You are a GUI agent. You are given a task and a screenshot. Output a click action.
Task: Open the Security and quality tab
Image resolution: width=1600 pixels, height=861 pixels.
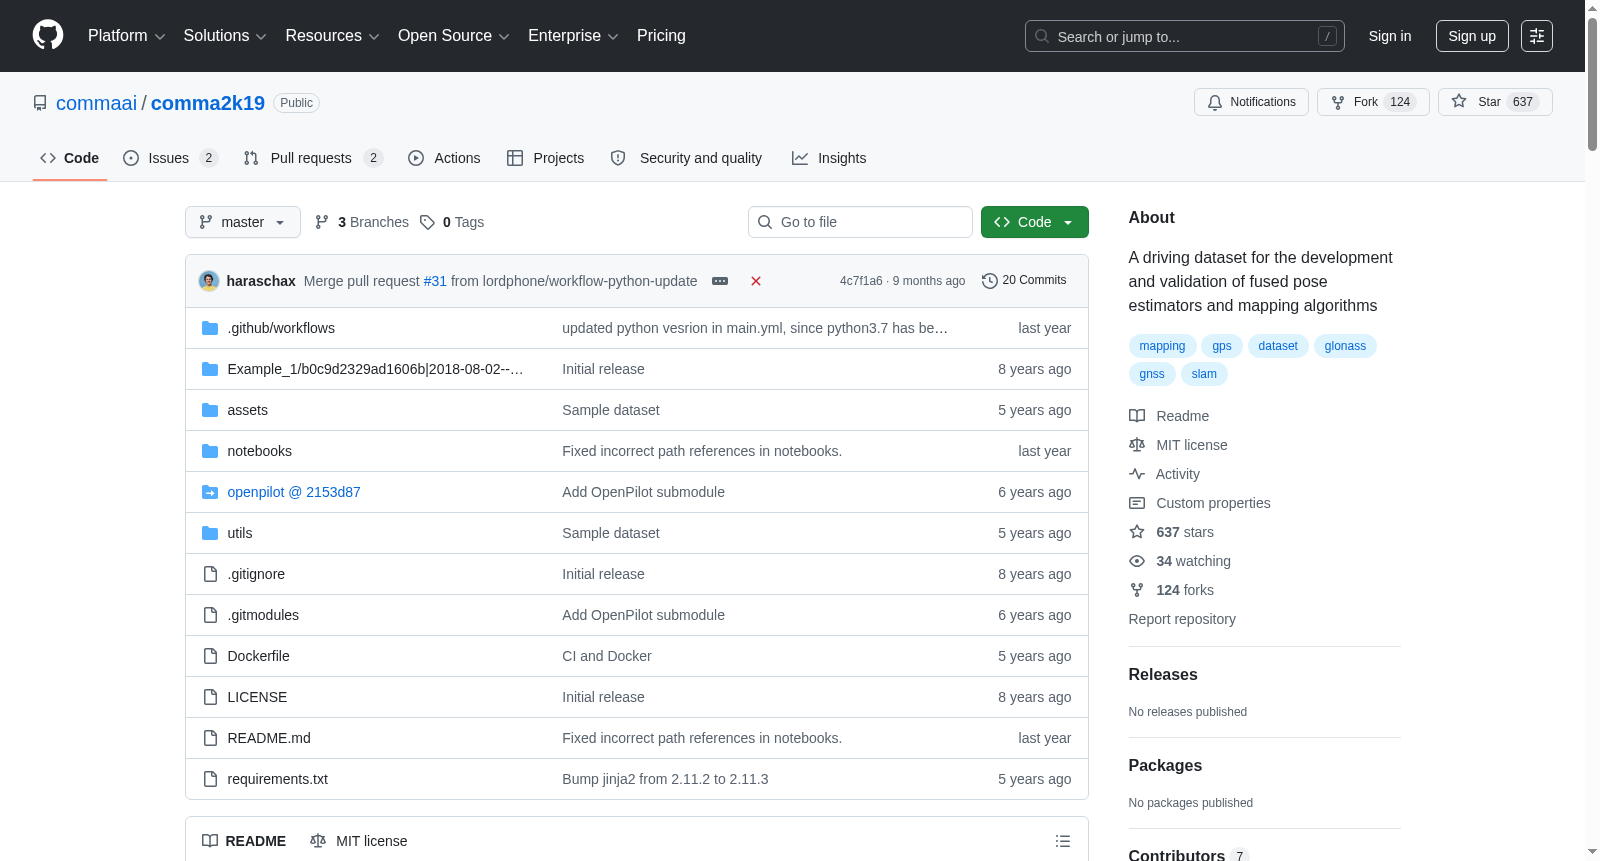click(x=686, y=158)
